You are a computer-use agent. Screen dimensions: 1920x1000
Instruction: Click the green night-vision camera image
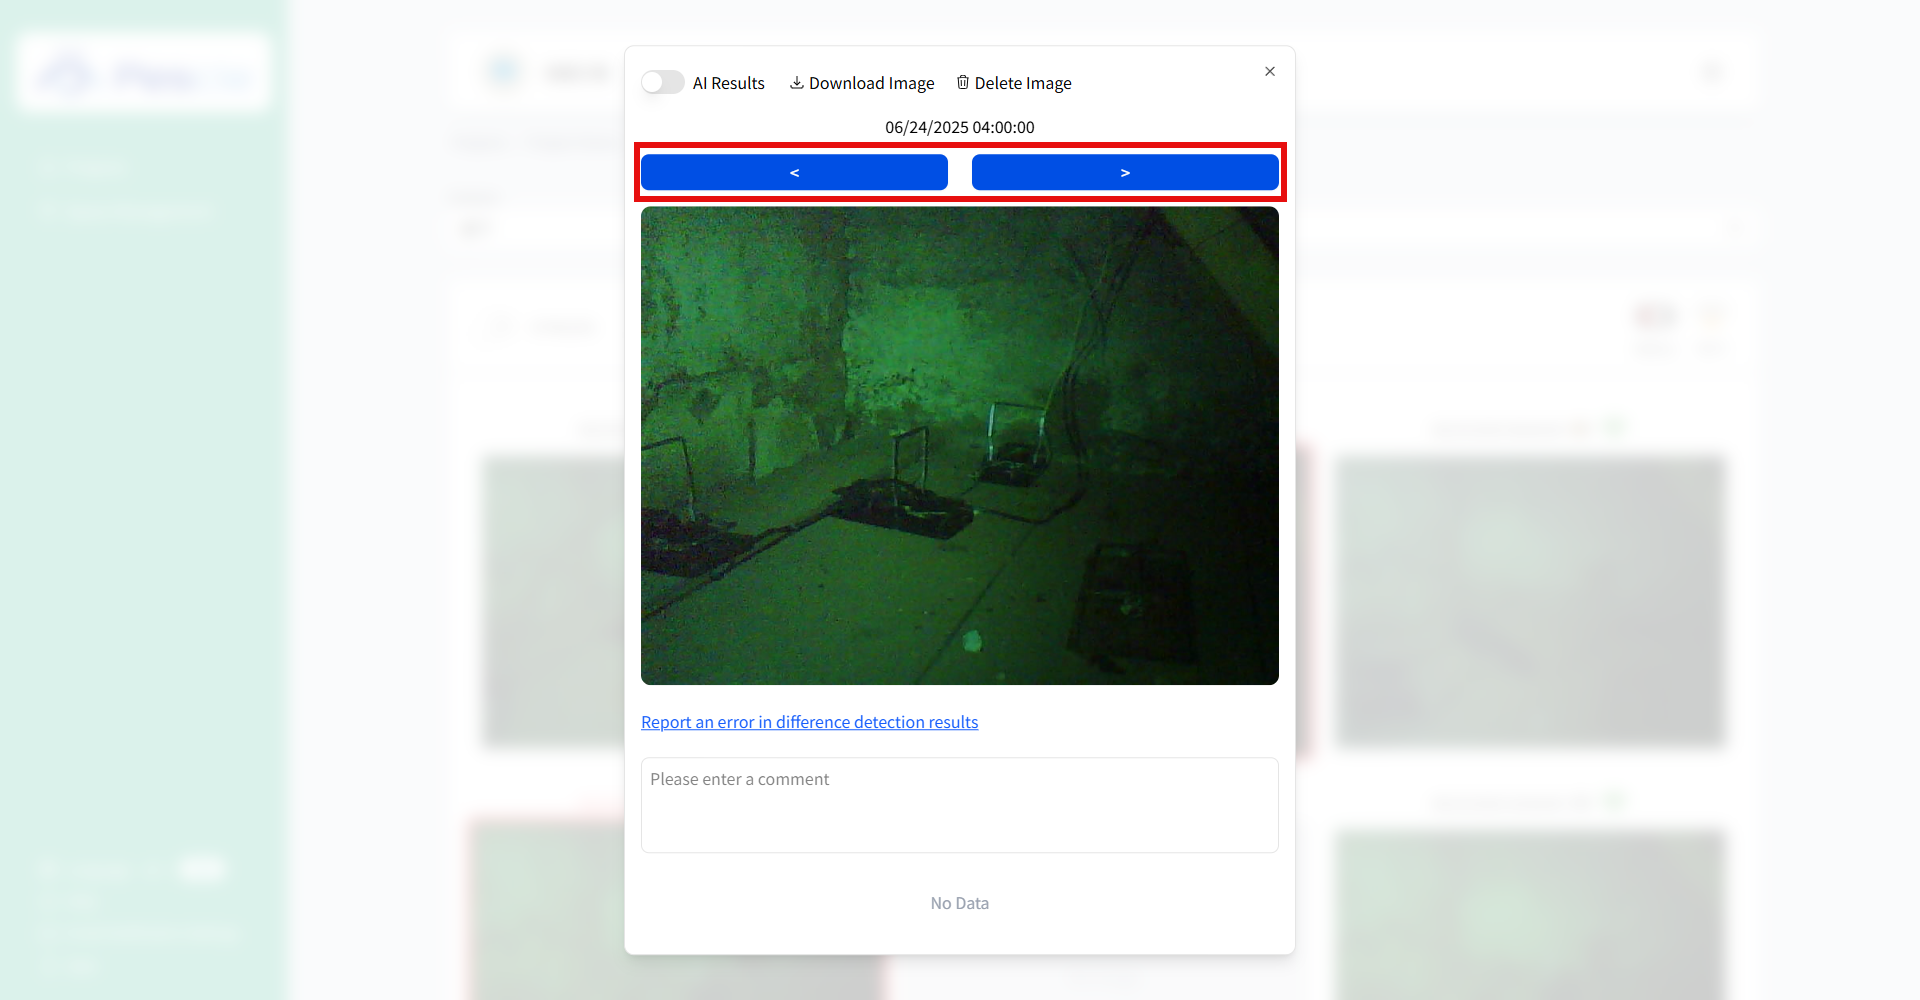pyautogui.click(x=958, y=445)
